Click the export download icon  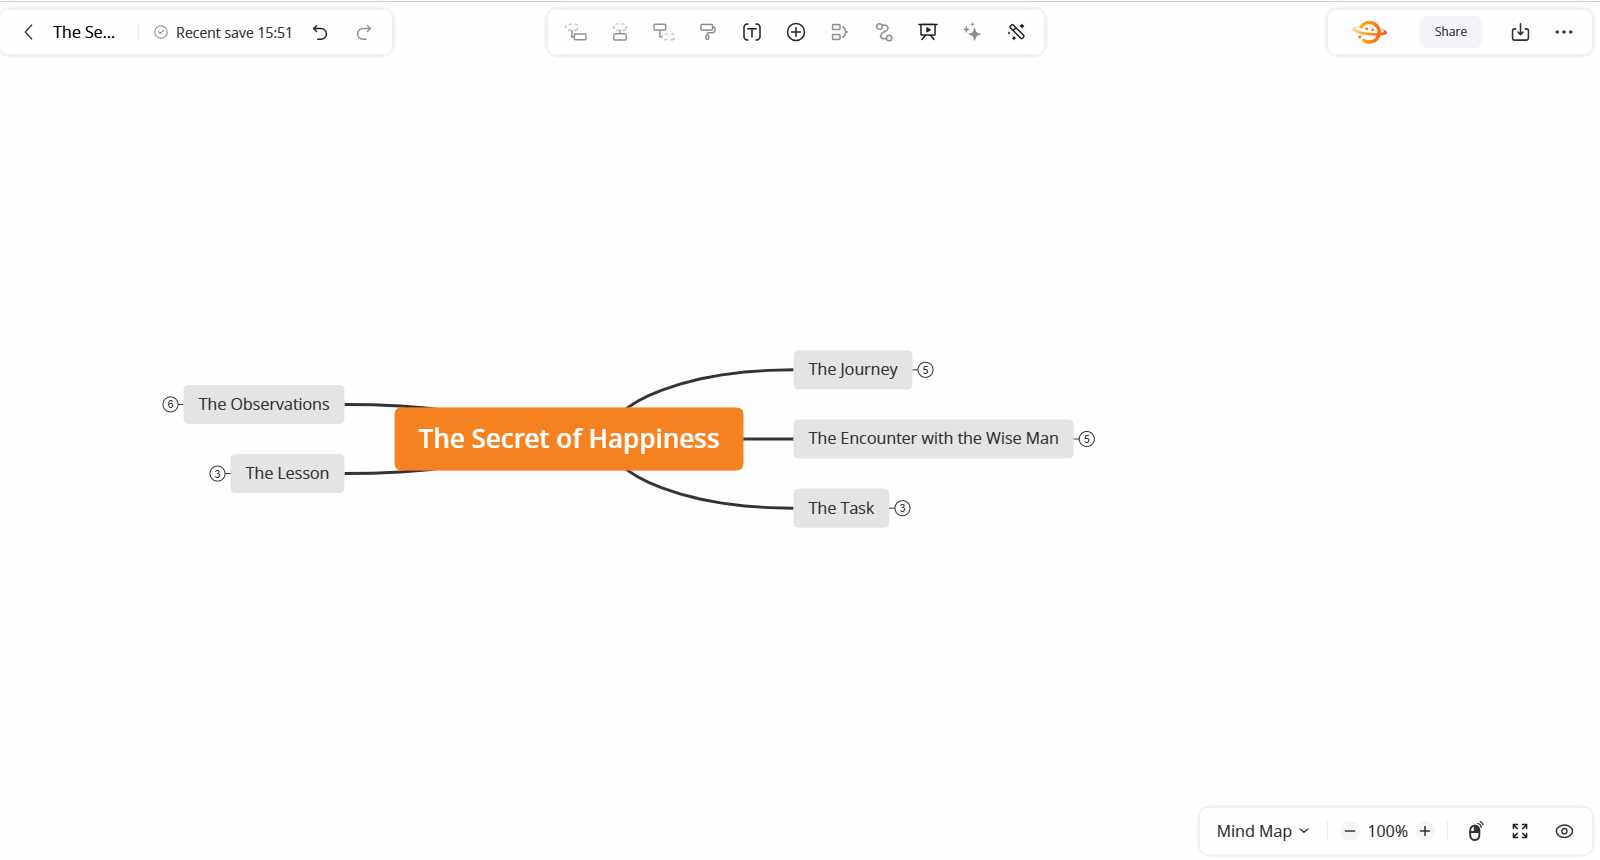click(x=1520, y=32)
